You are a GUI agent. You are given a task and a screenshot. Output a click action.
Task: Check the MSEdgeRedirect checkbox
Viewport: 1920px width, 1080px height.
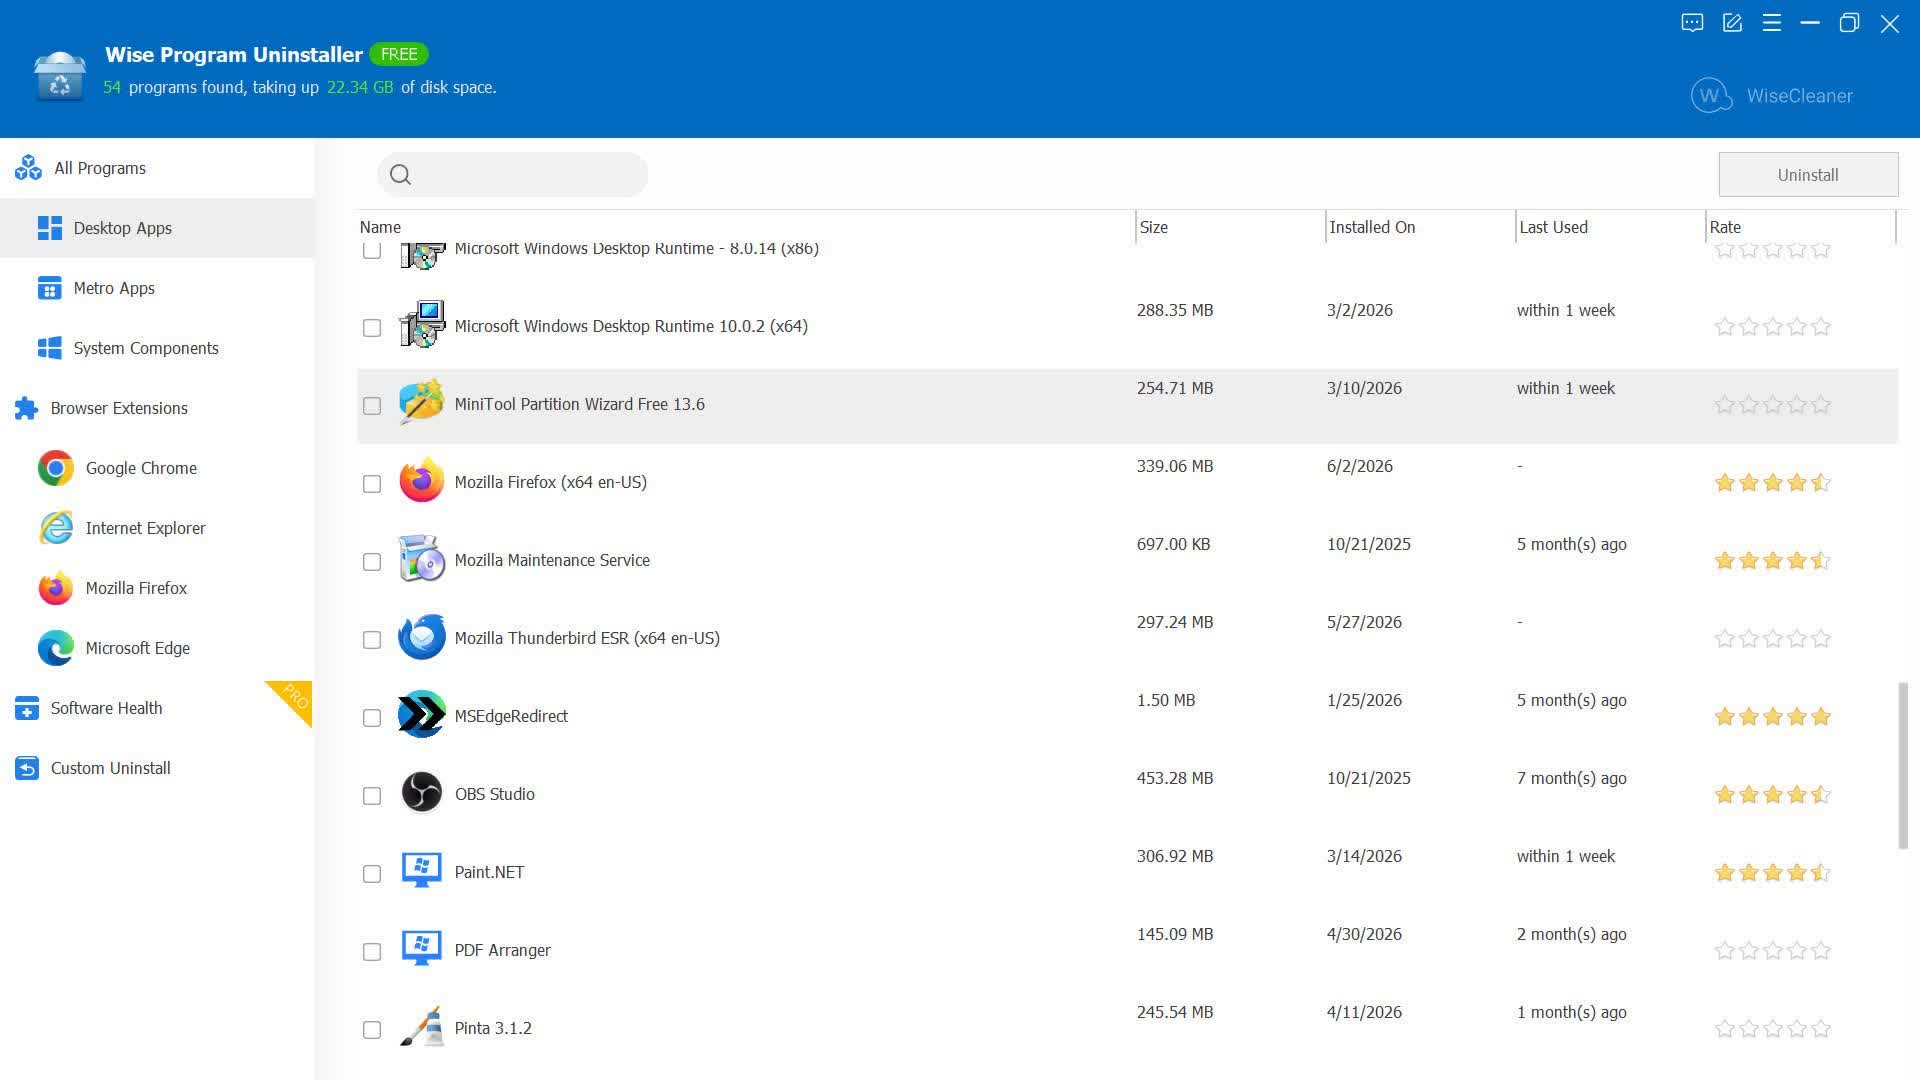pos(372,718)
